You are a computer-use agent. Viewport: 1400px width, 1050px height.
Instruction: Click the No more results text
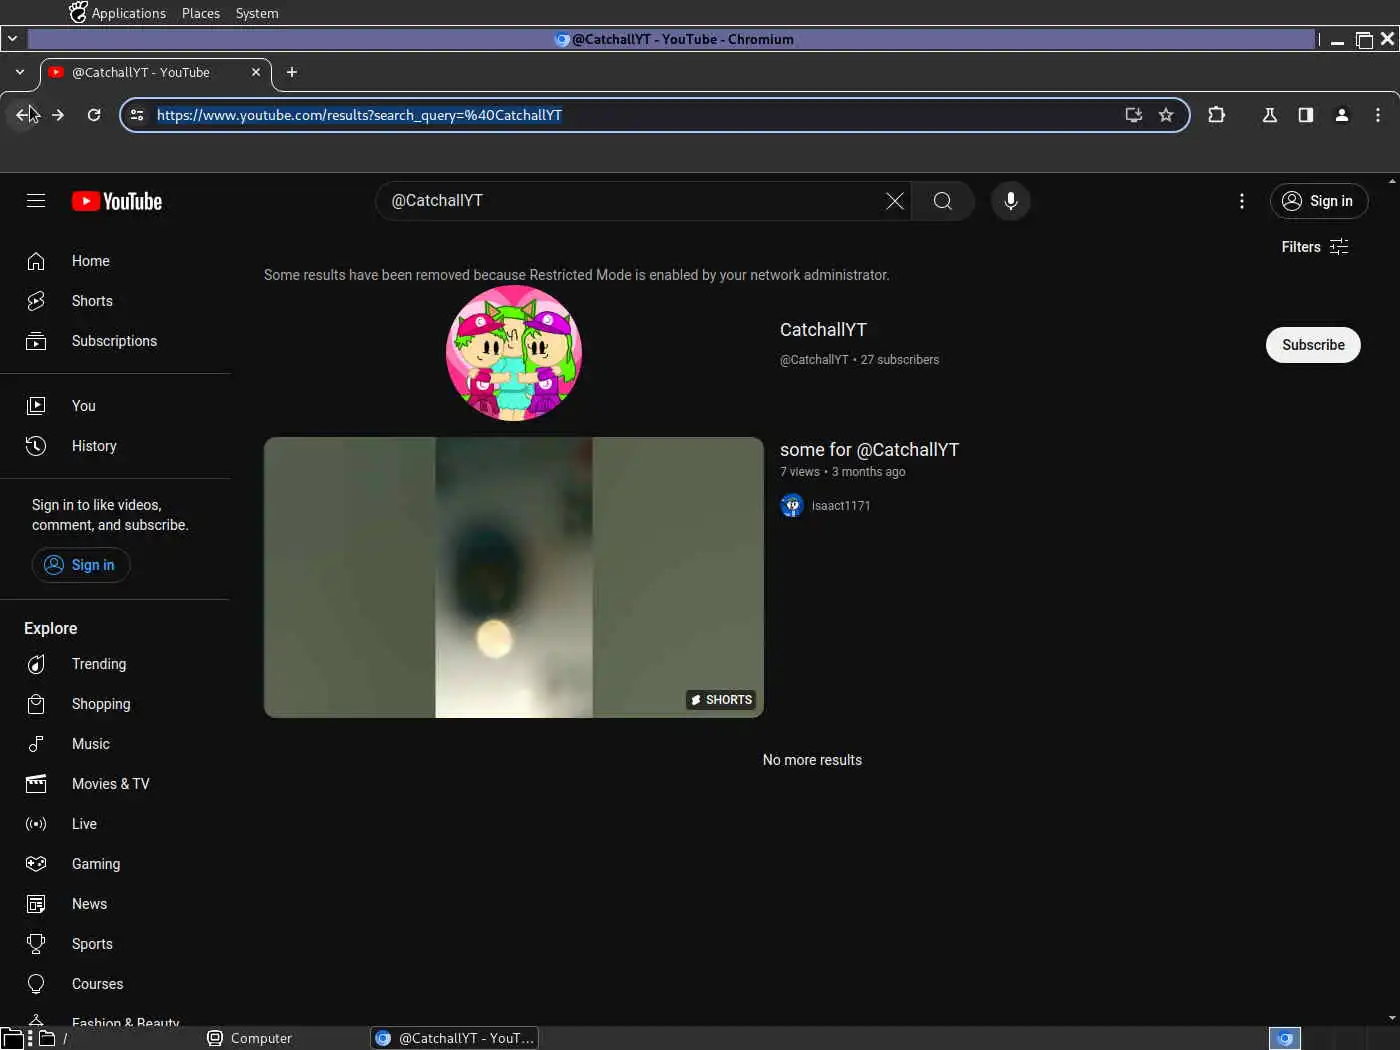click(812, 760)
